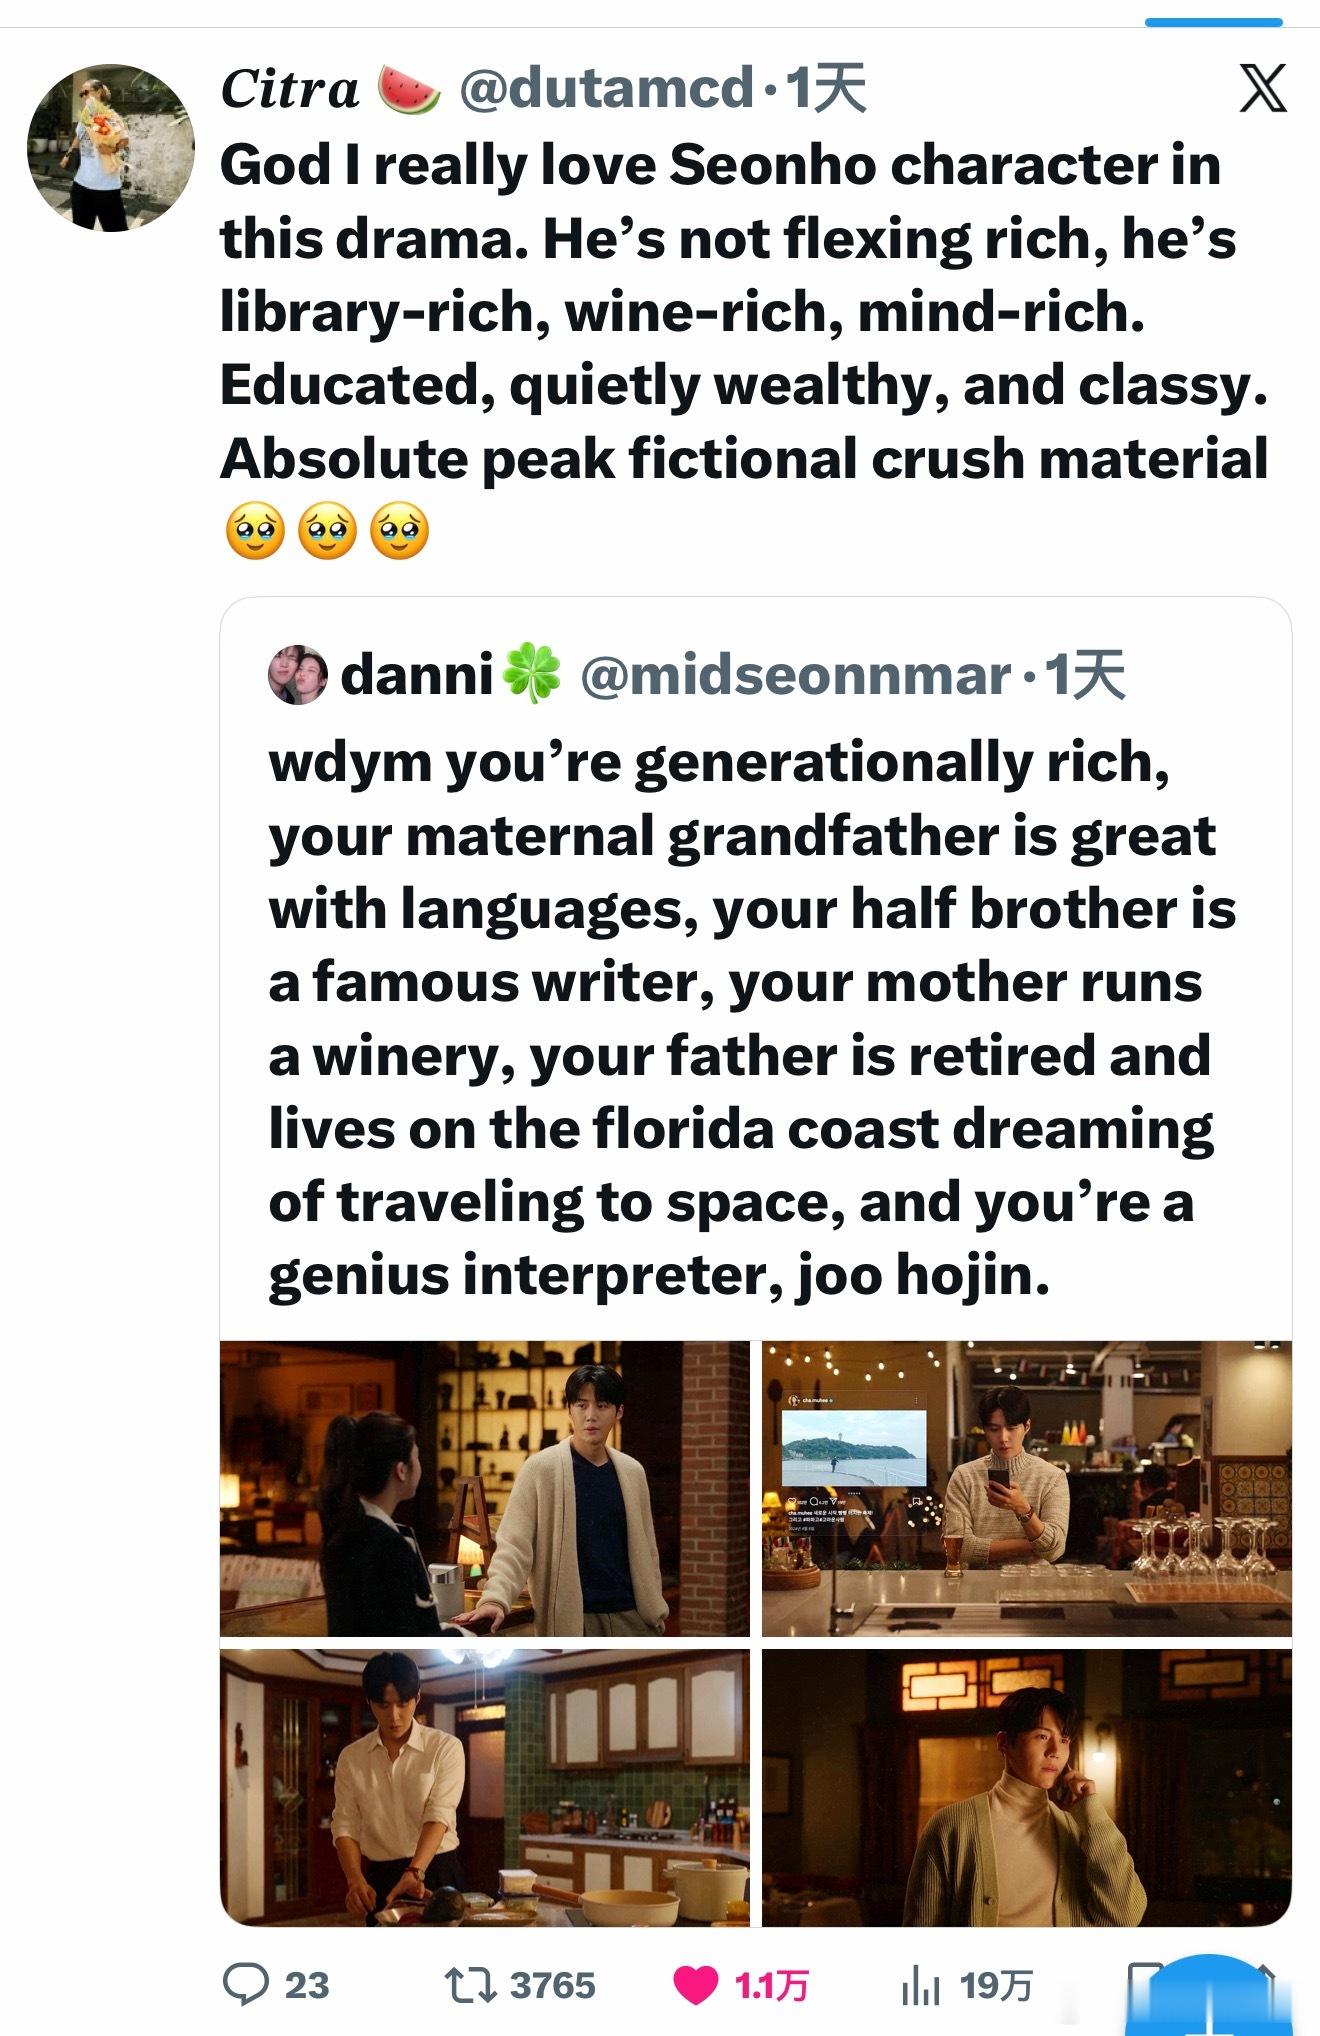
Task: Click the reply comment bubble icon
Action: tap(245, 1984)
